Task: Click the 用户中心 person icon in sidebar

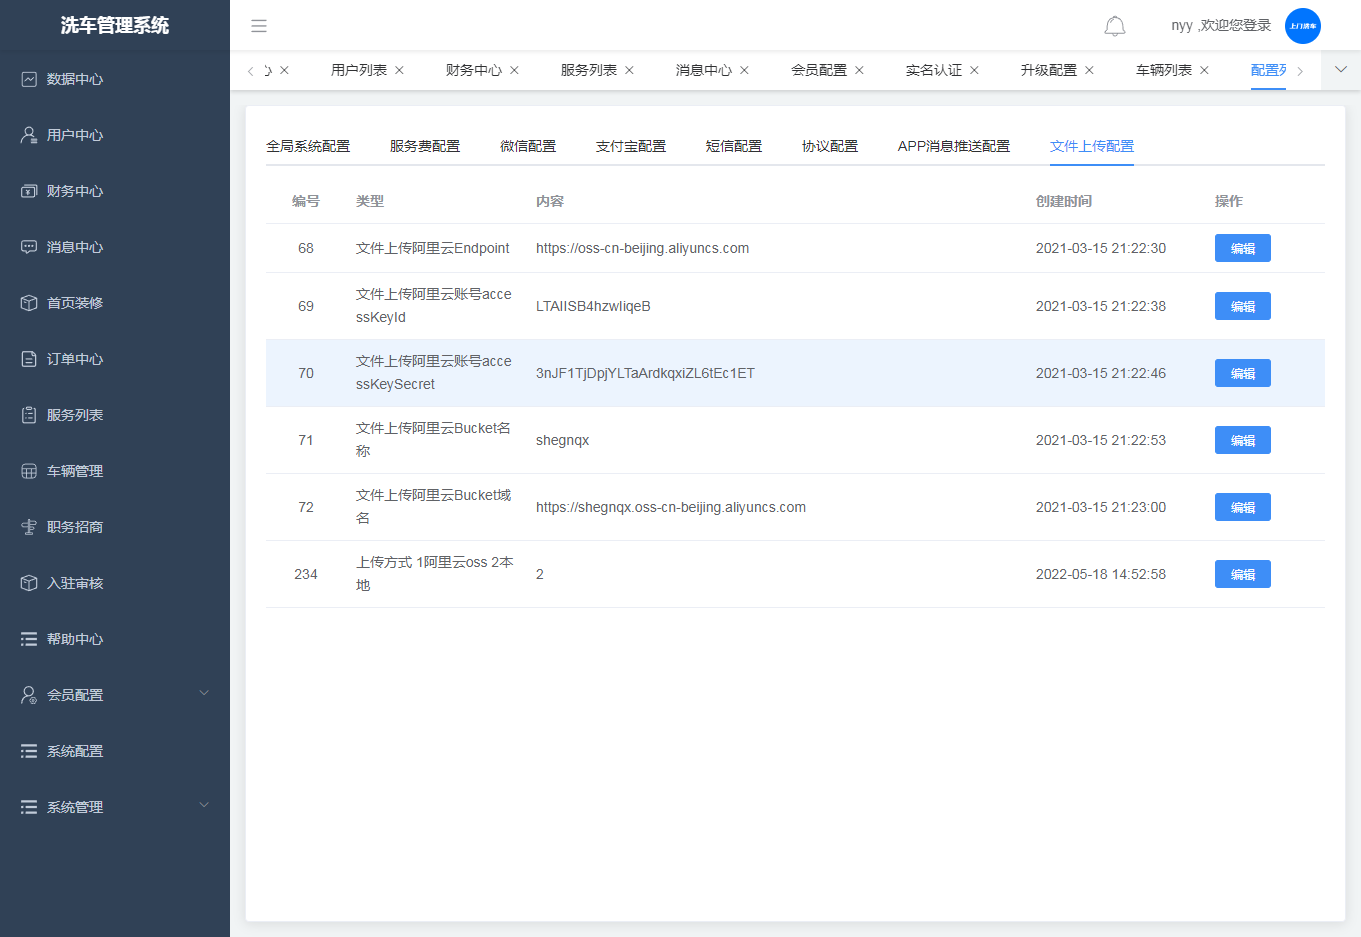Action: [29, 135]
